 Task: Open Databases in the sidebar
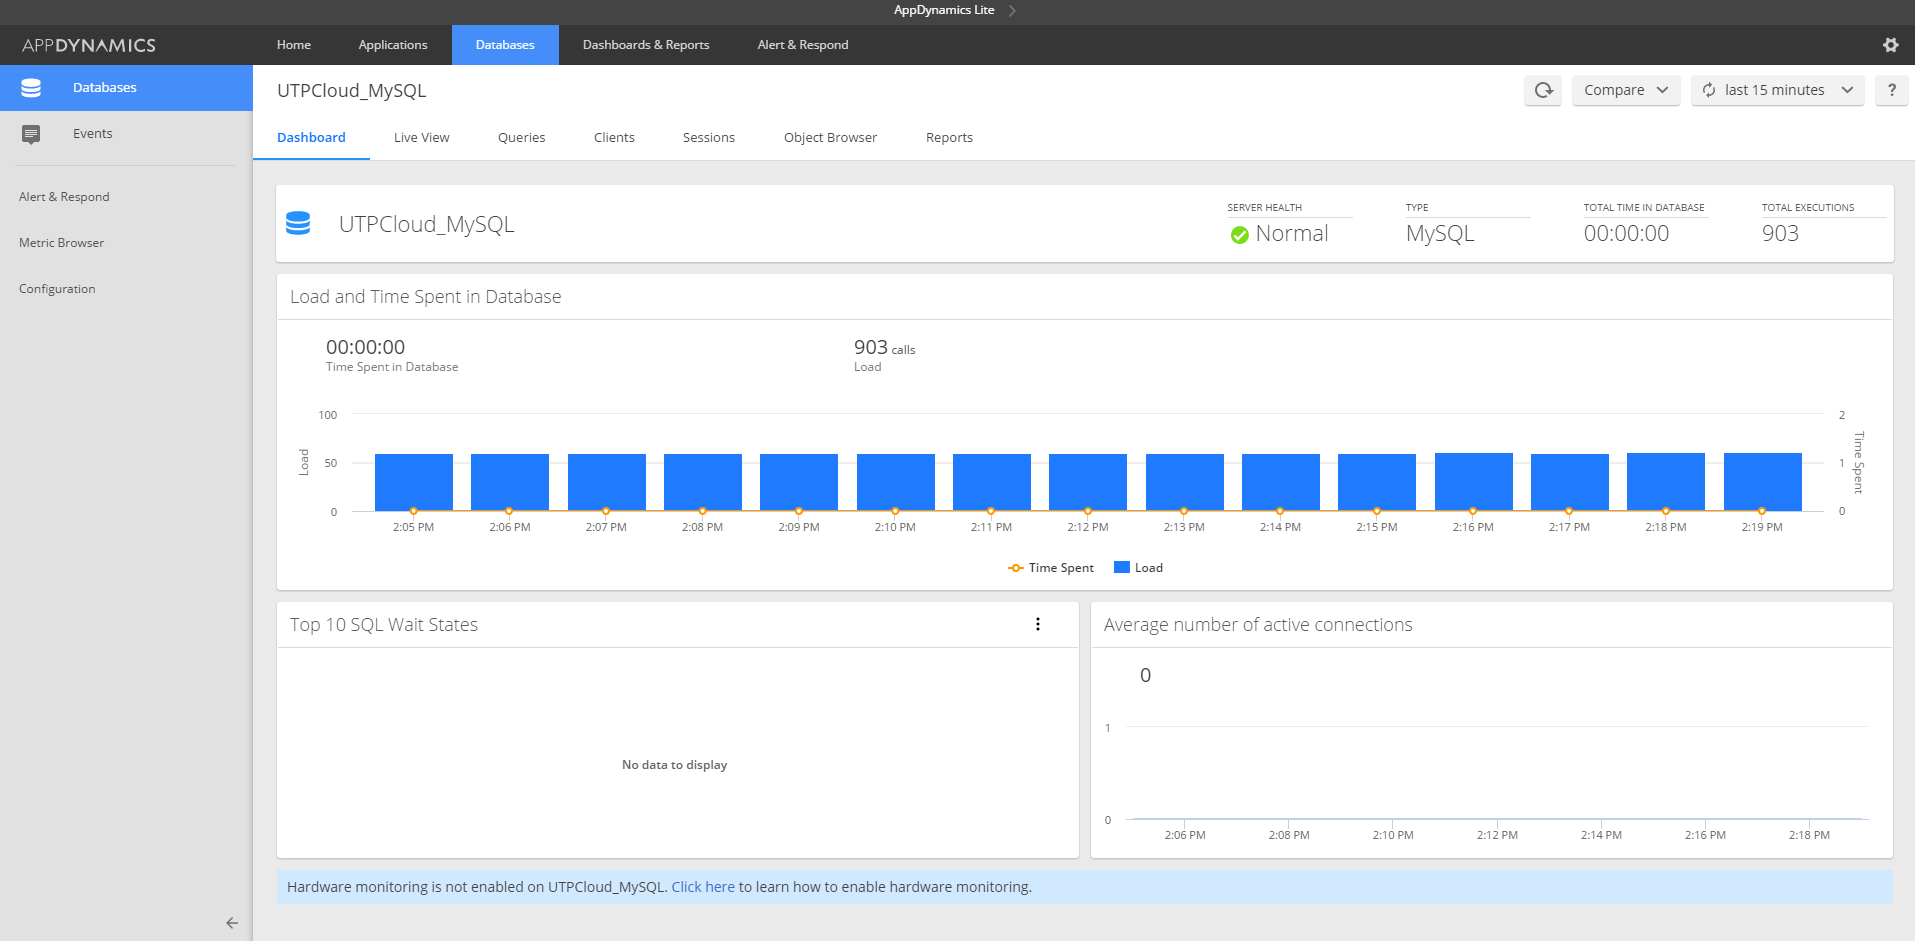point(126,88)
